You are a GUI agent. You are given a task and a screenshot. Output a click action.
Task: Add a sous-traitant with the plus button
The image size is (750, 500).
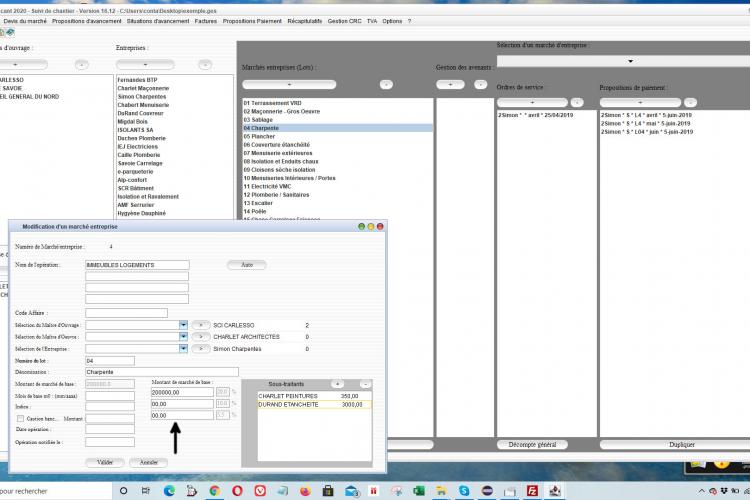pyautogui.click(x=337, y=384)
